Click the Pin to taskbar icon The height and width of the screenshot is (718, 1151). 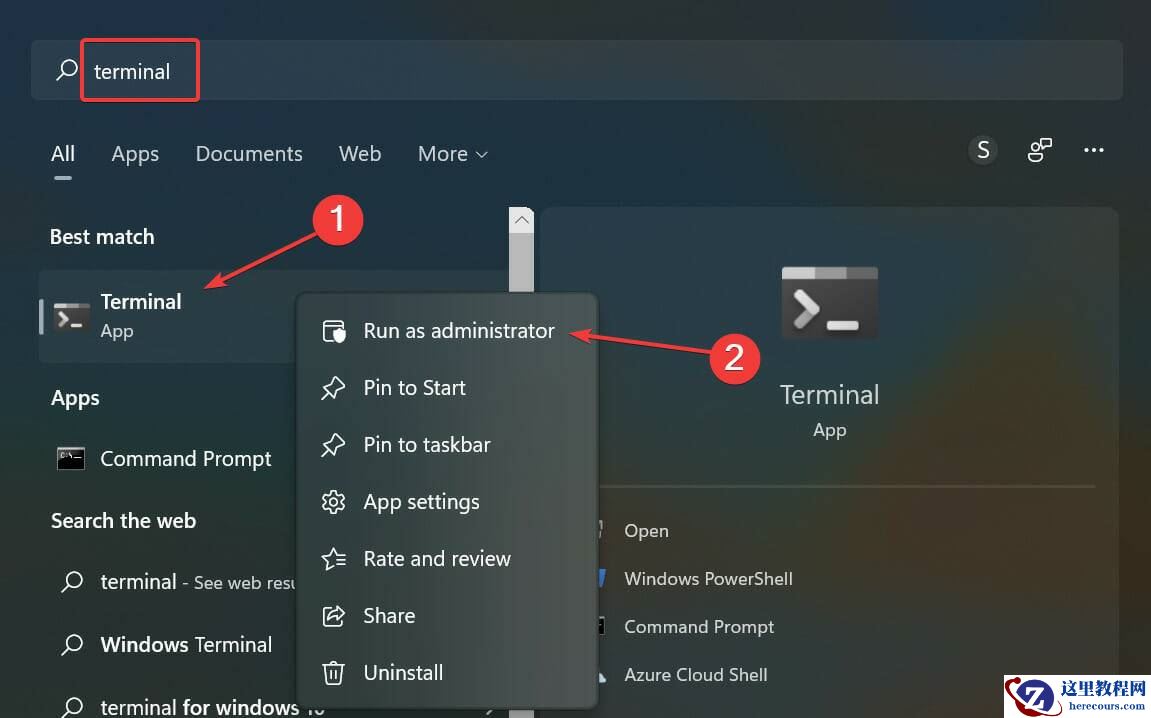click(334, 445)
